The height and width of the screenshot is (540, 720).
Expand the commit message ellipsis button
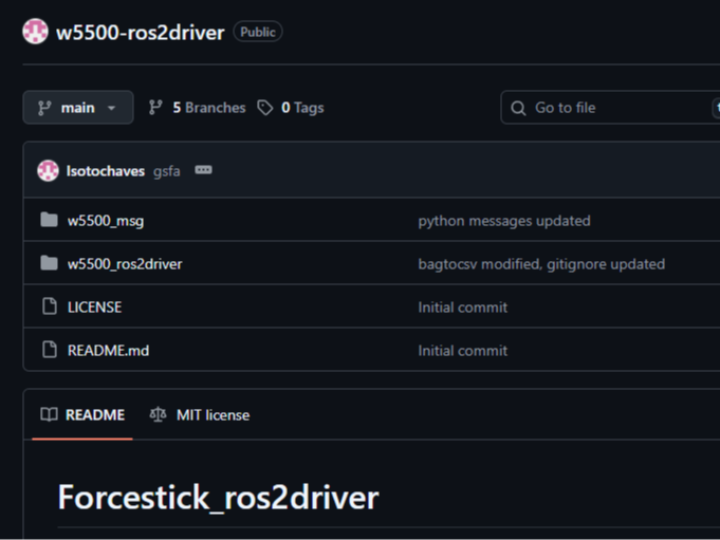203,171
